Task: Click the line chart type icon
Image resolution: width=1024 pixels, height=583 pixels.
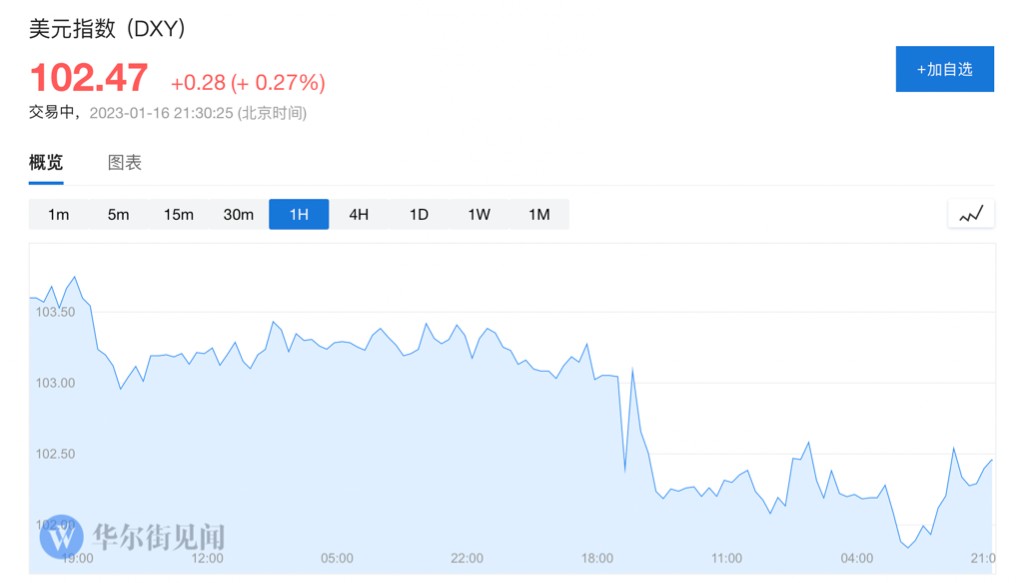Action: click(971, 214)
